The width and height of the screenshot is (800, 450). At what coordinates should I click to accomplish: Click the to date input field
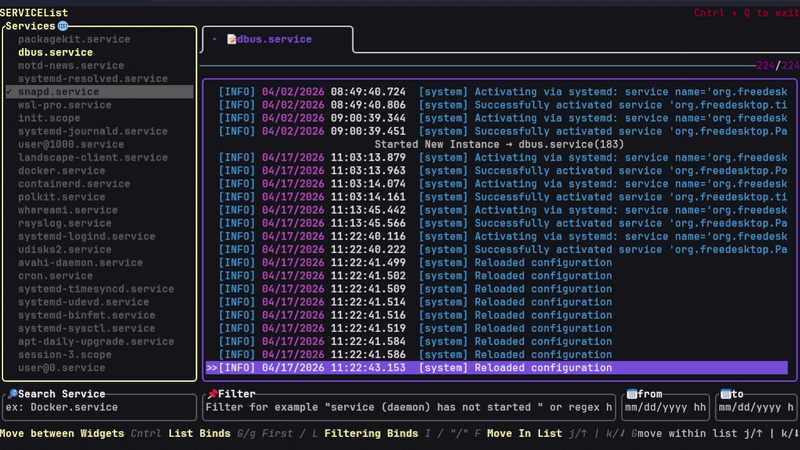pyautogui.click(x=756, y=408)
